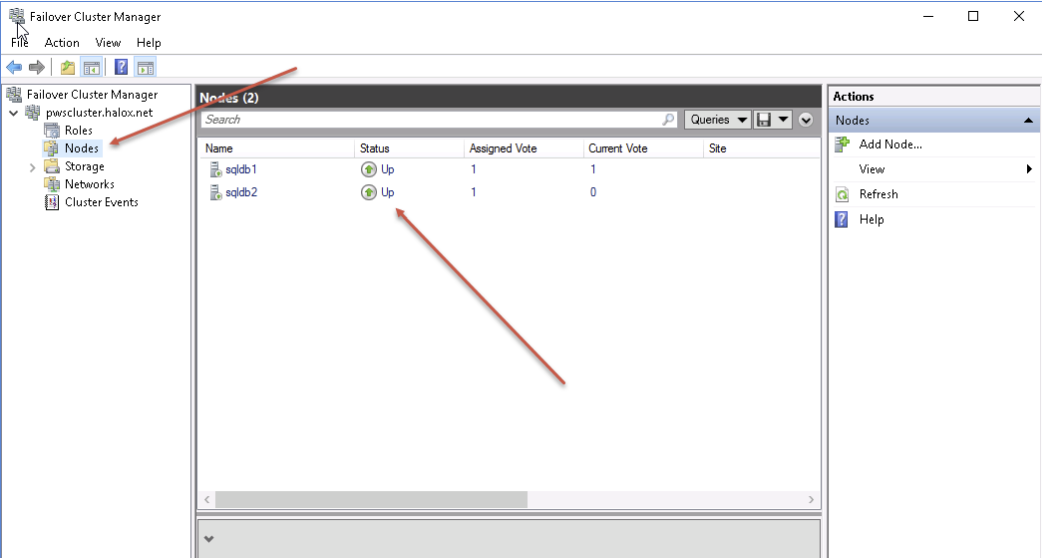Click the Back arrow toolbar icon

(x=14, y=67)
